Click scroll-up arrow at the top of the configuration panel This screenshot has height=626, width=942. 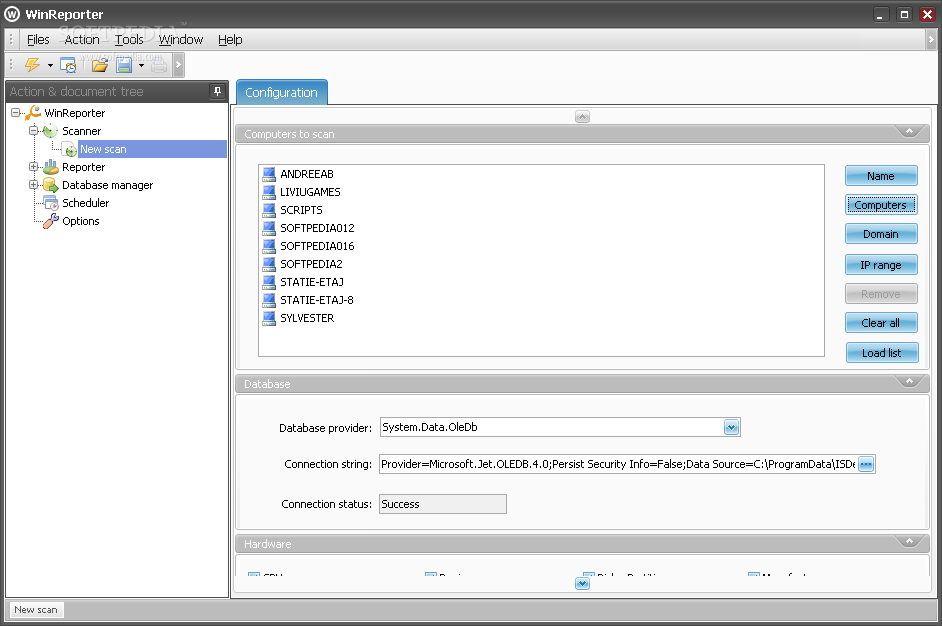pos(582,117)
